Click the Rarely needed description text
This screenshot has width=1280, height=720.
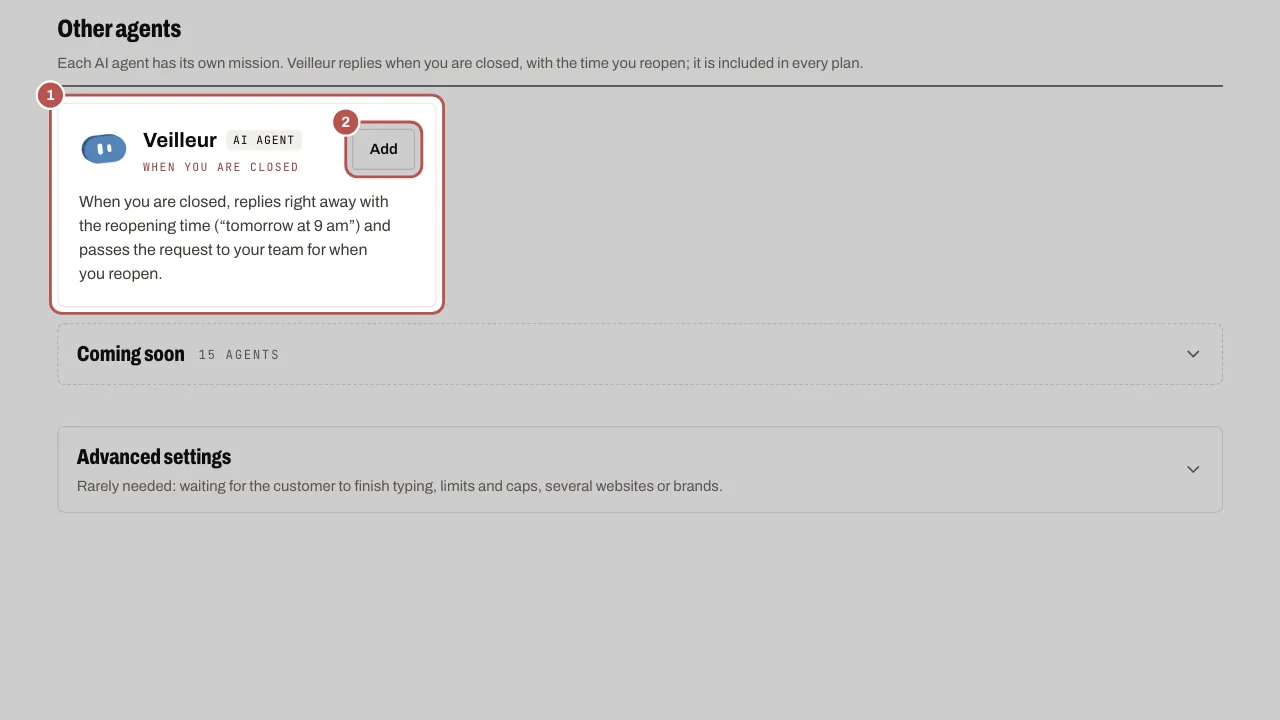pyautogui.click(x=400, y=486)
